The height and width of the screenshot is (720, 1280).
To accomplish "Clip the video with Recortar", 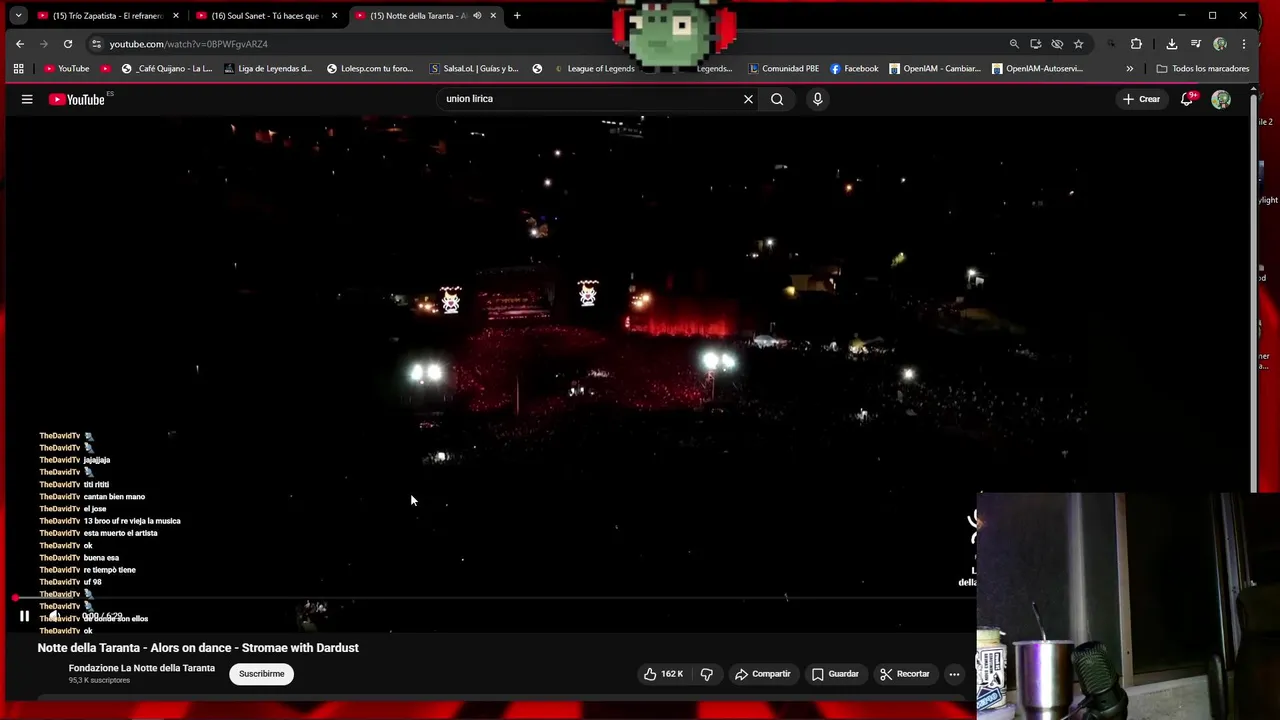I will (904, 674).
